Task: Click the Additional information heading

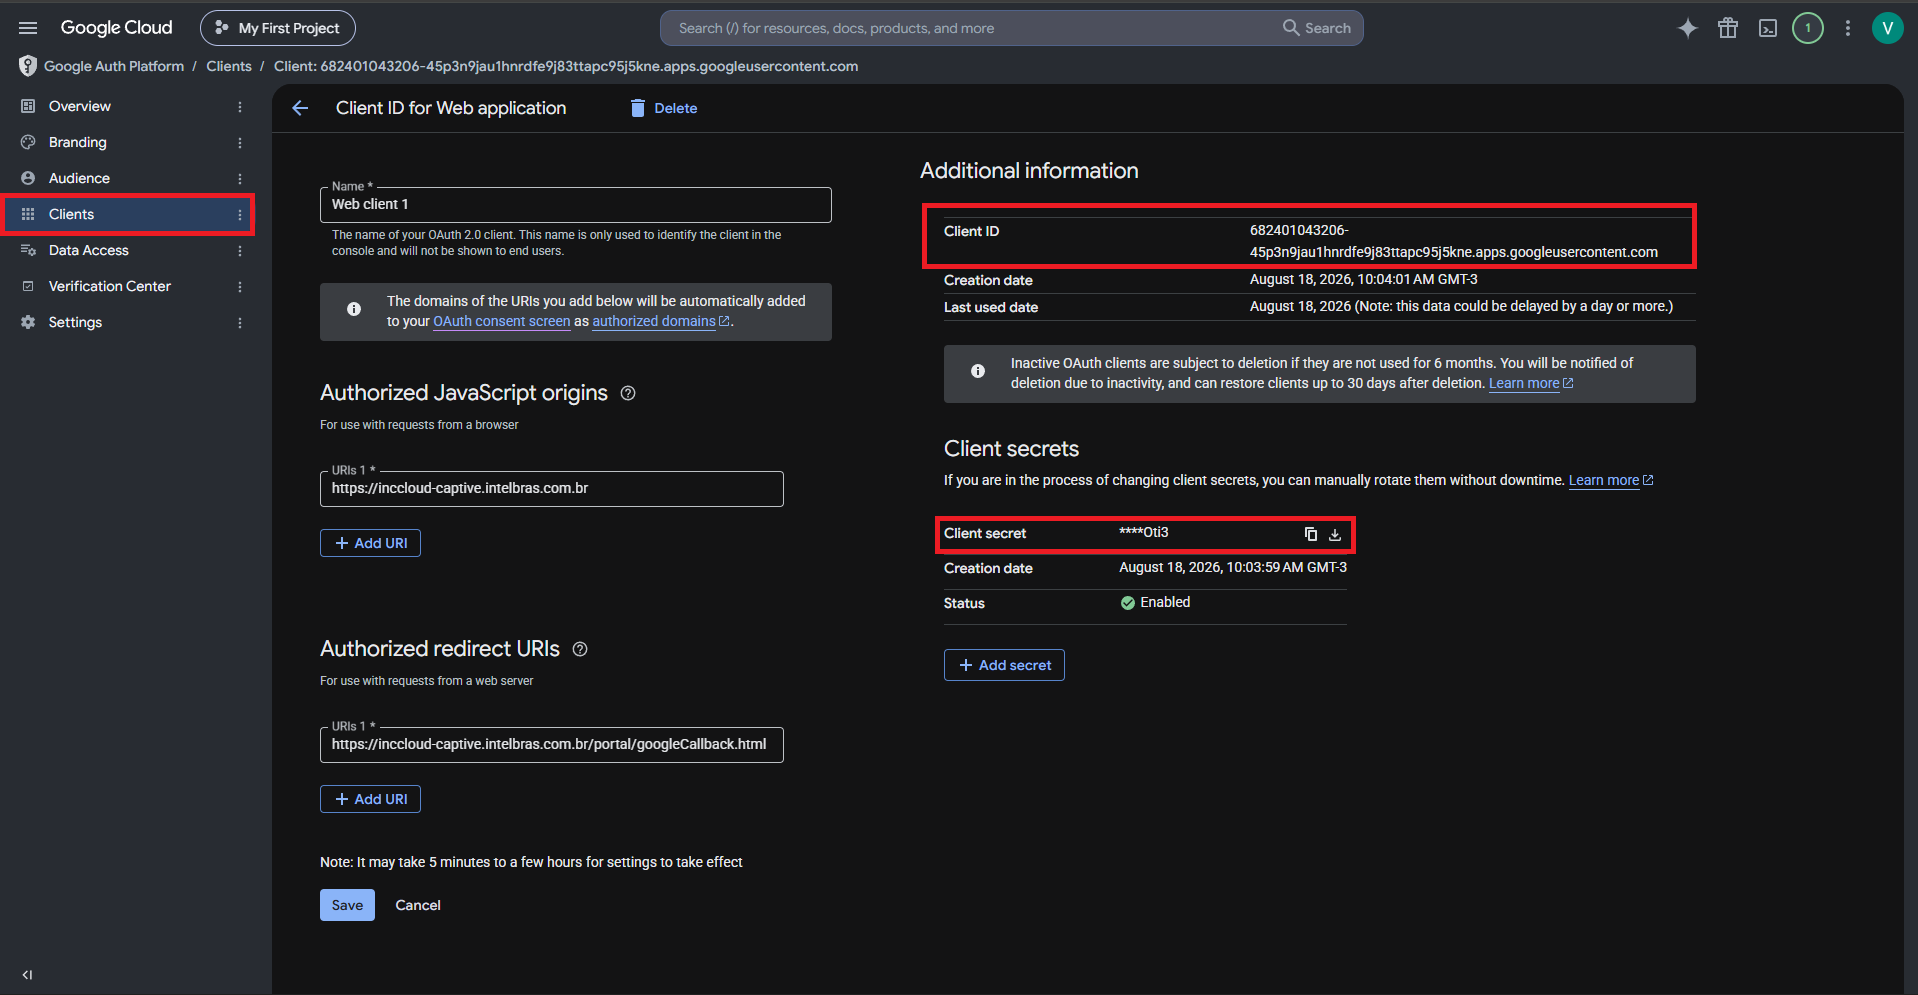Action: coord(1029,171)
